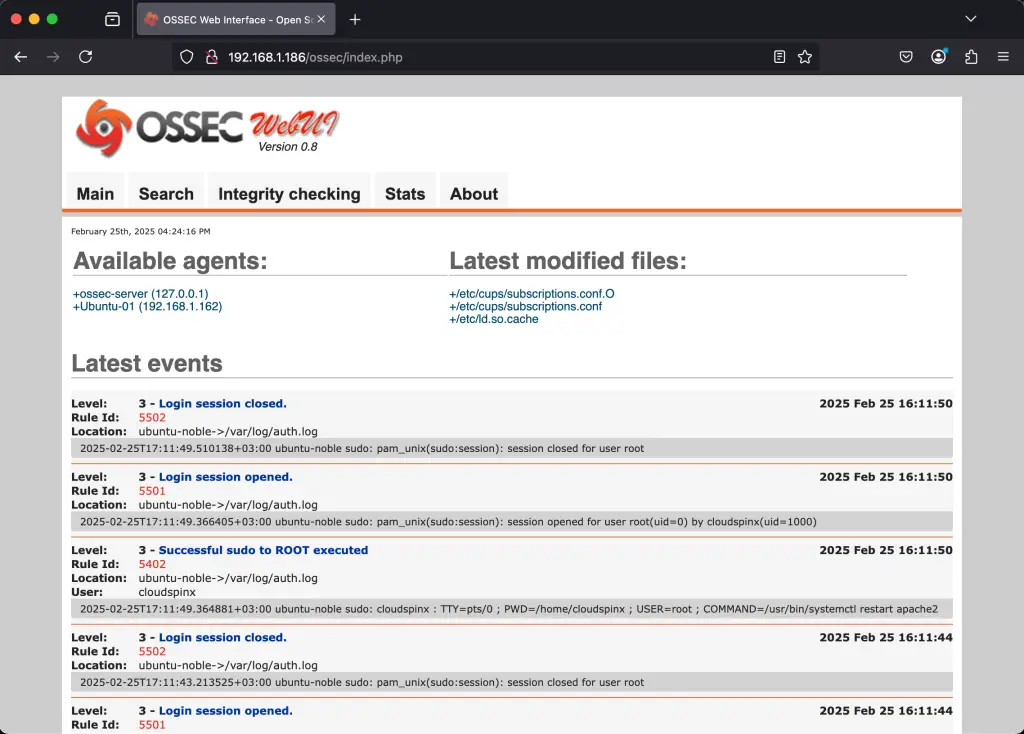Screen dimensions: 1024x734
Task: Open the Stats section
Action: [x=405, y=194]
